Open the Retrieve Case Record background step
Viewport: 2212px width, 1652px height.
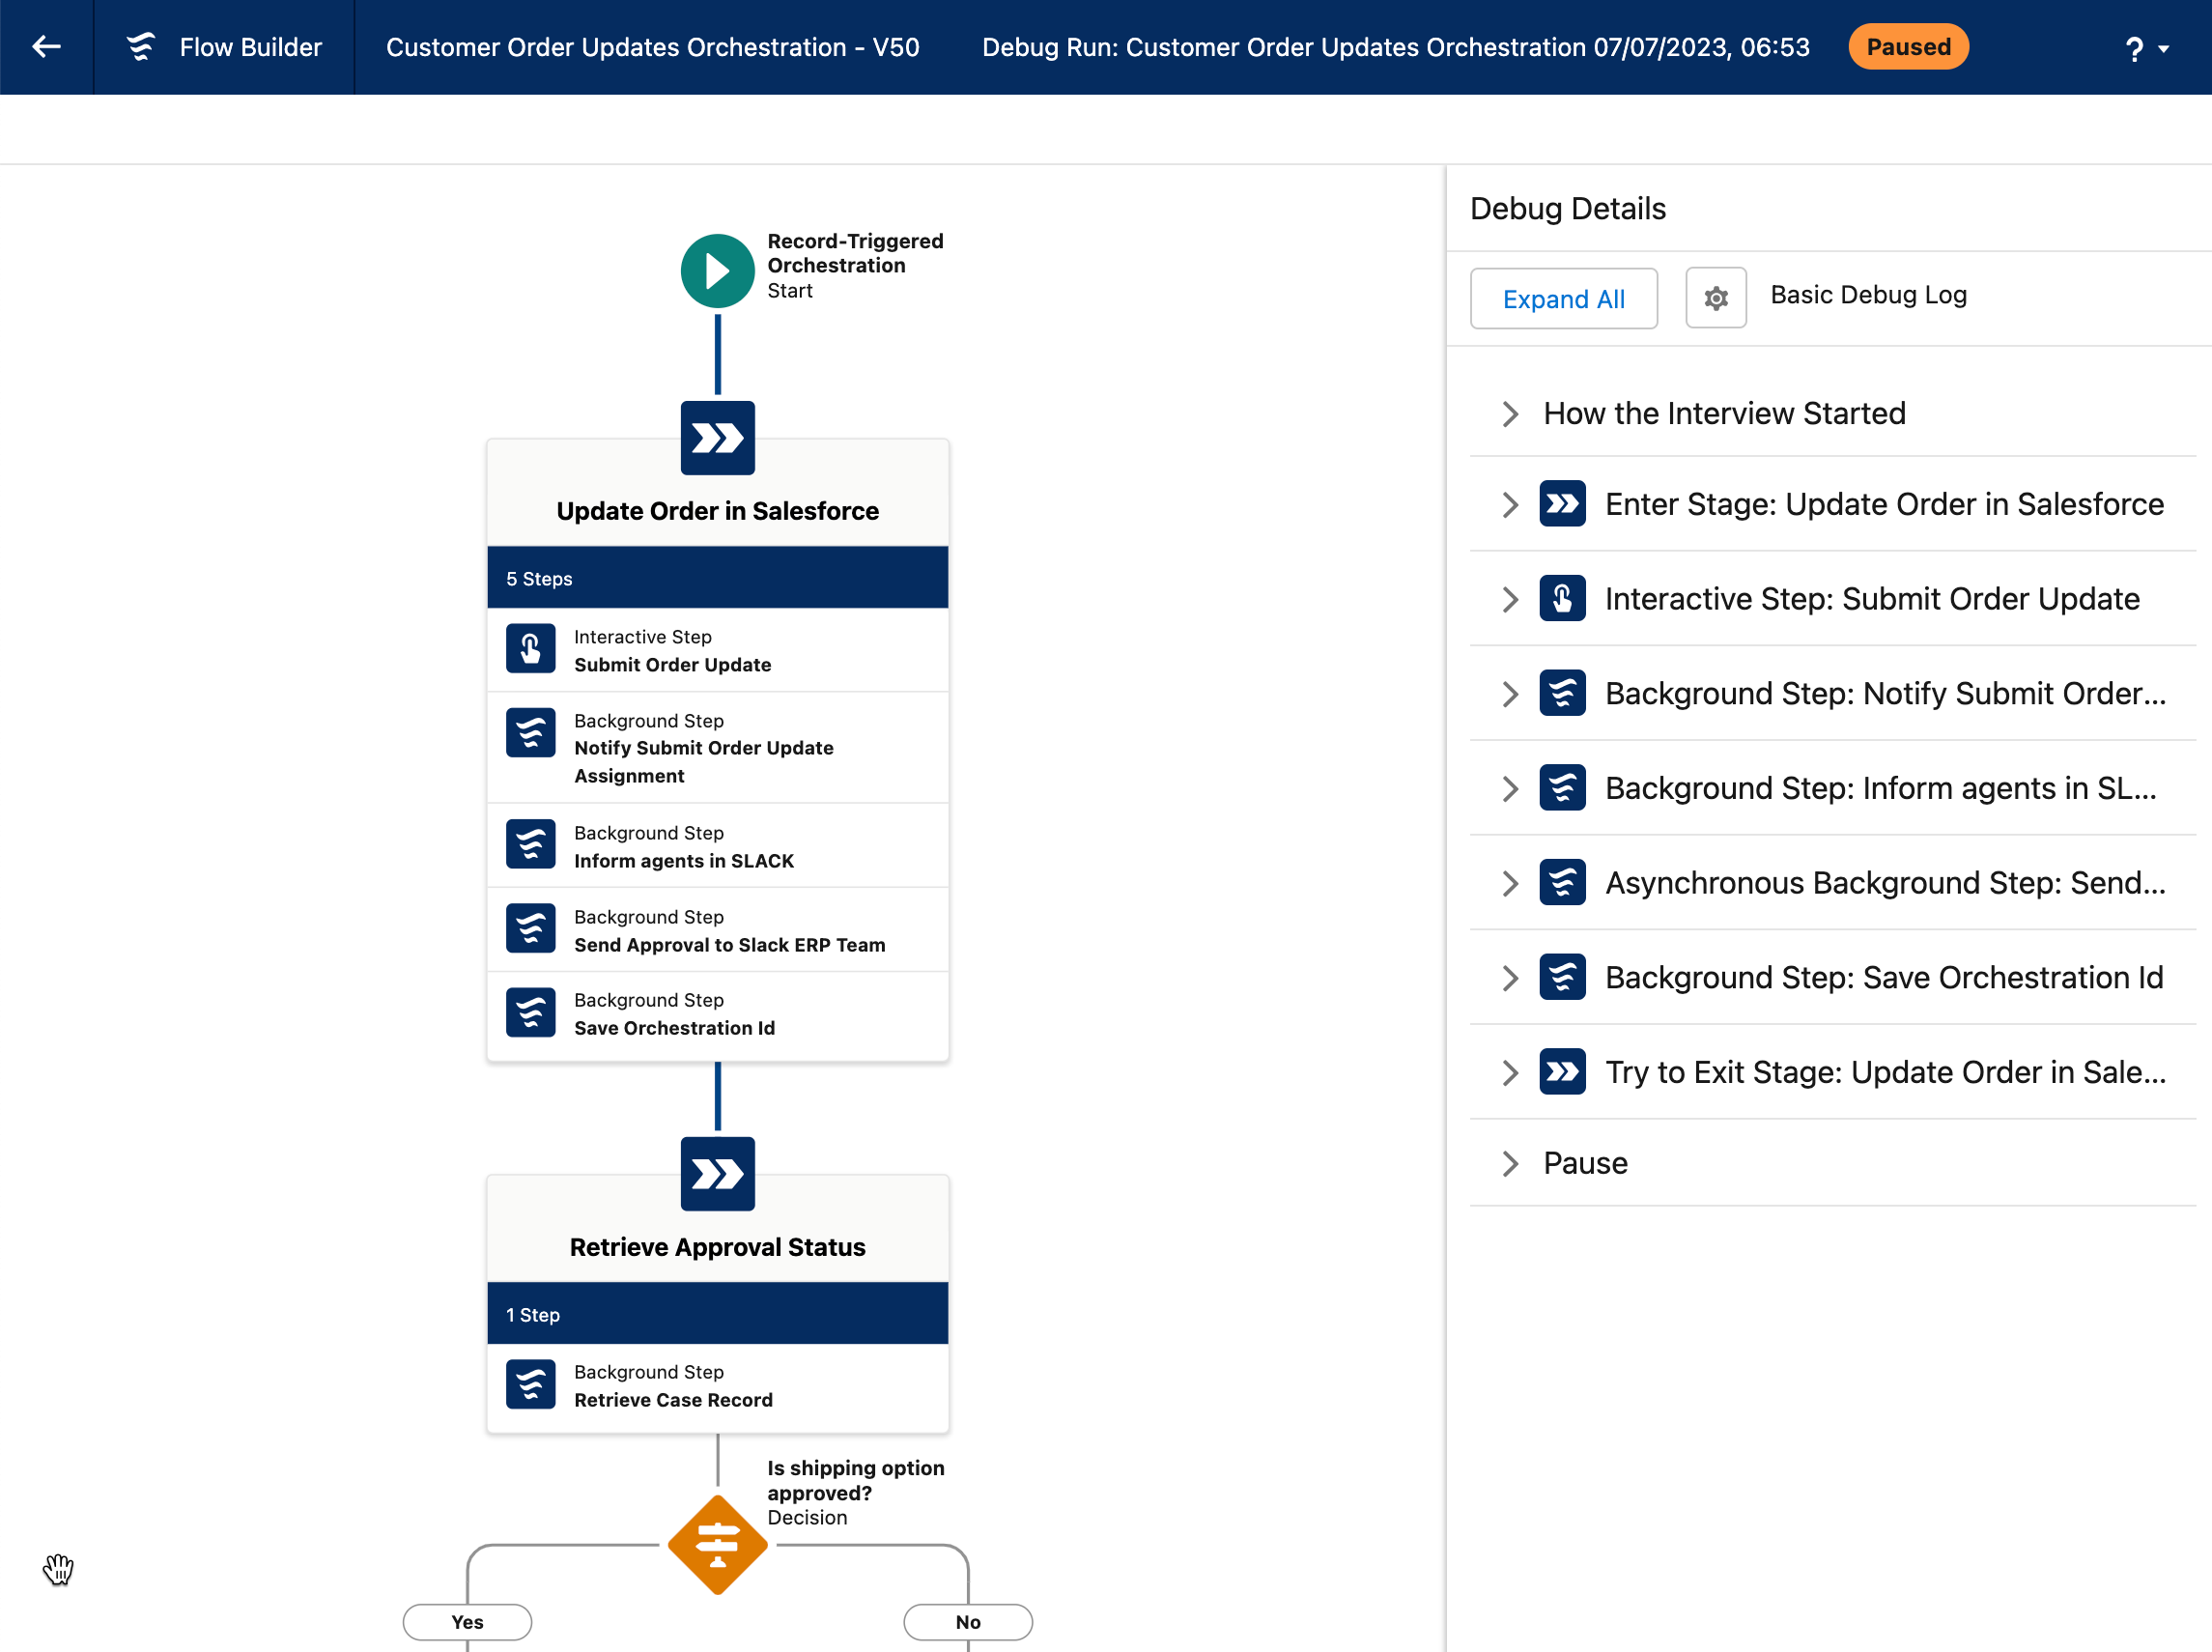click(717, 1385)
